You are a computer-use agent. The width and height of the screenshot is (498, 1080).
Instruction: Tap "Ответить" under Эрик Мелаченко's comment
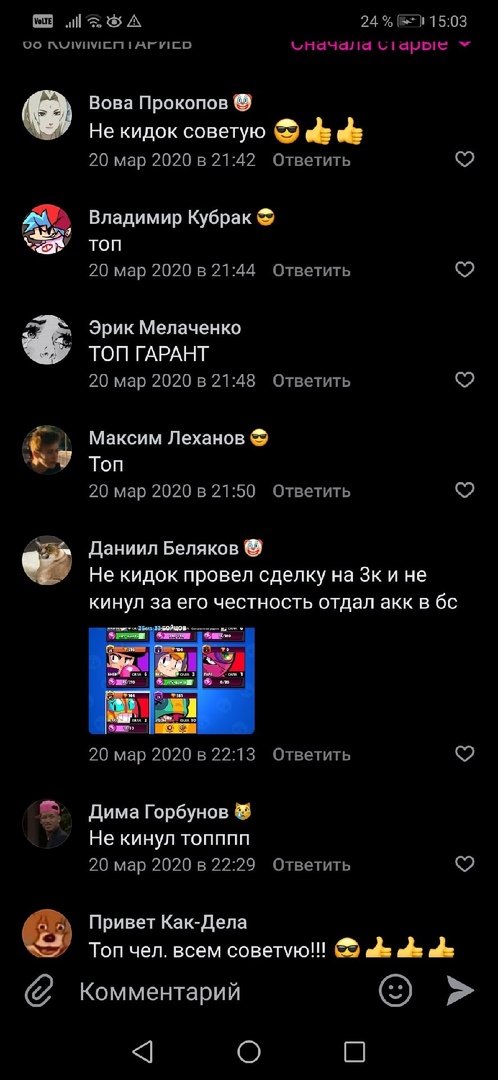tap(311, 380)
